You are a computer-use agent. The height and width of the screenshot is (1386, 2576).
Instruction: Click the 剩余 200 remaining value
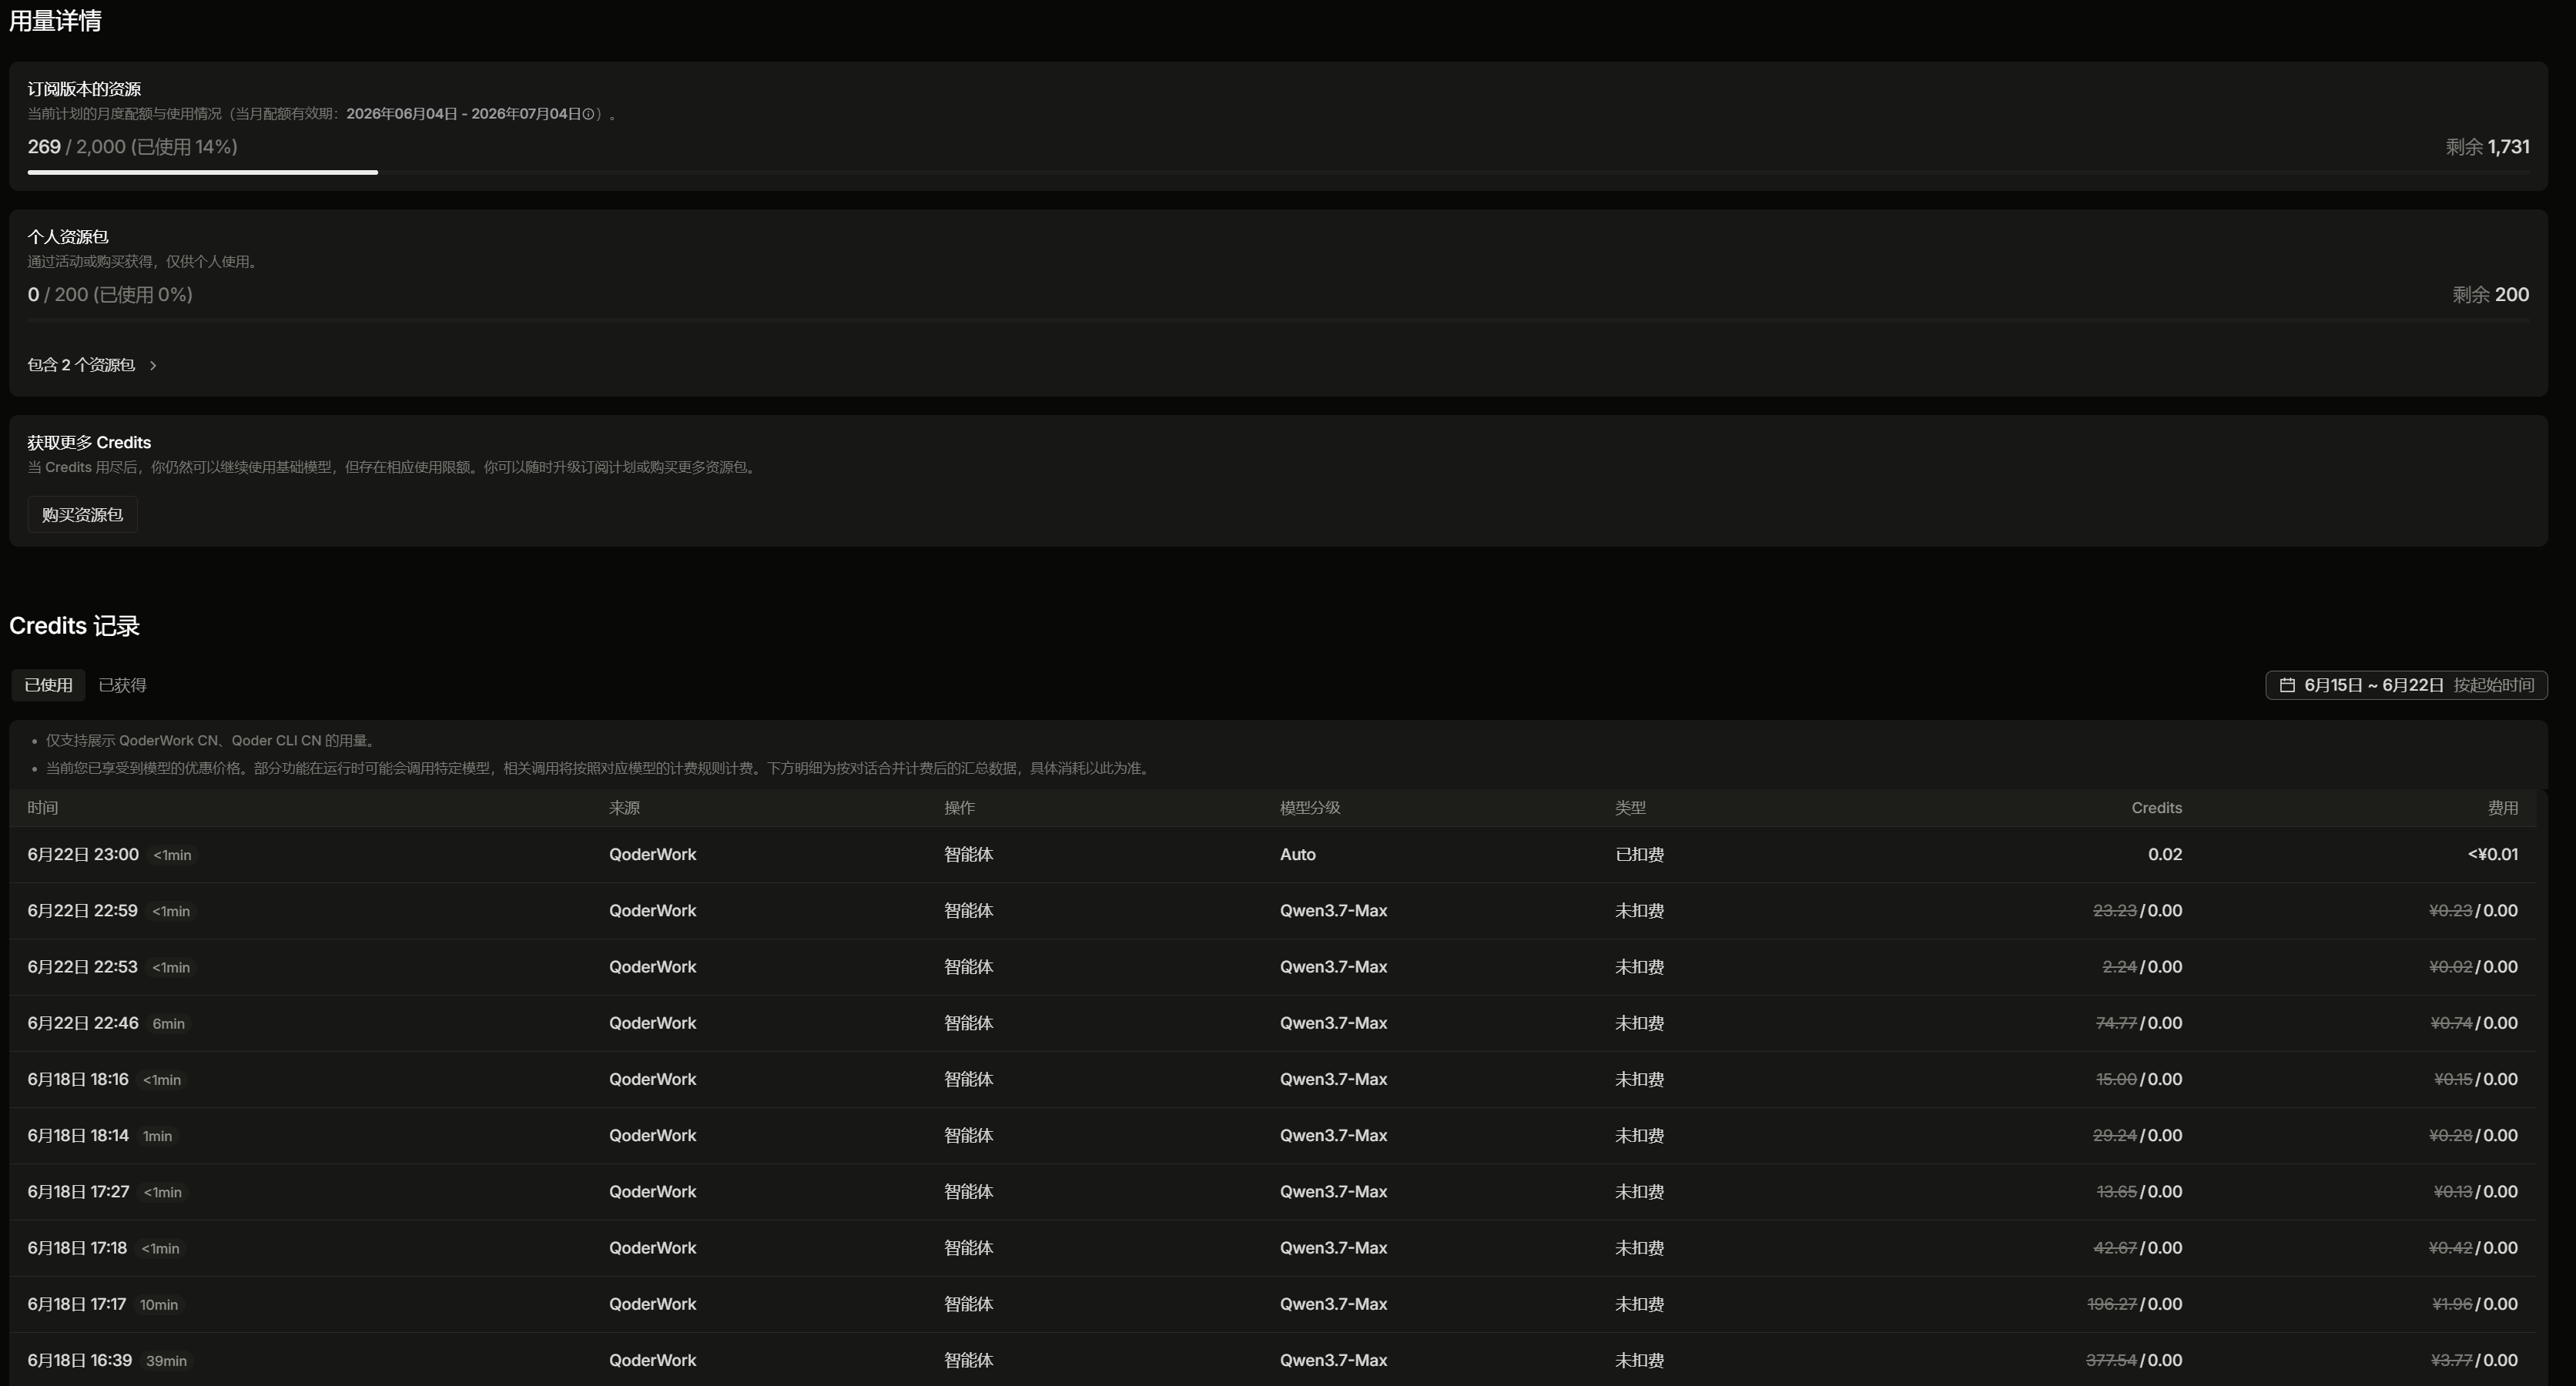[x=2490, y=295]
